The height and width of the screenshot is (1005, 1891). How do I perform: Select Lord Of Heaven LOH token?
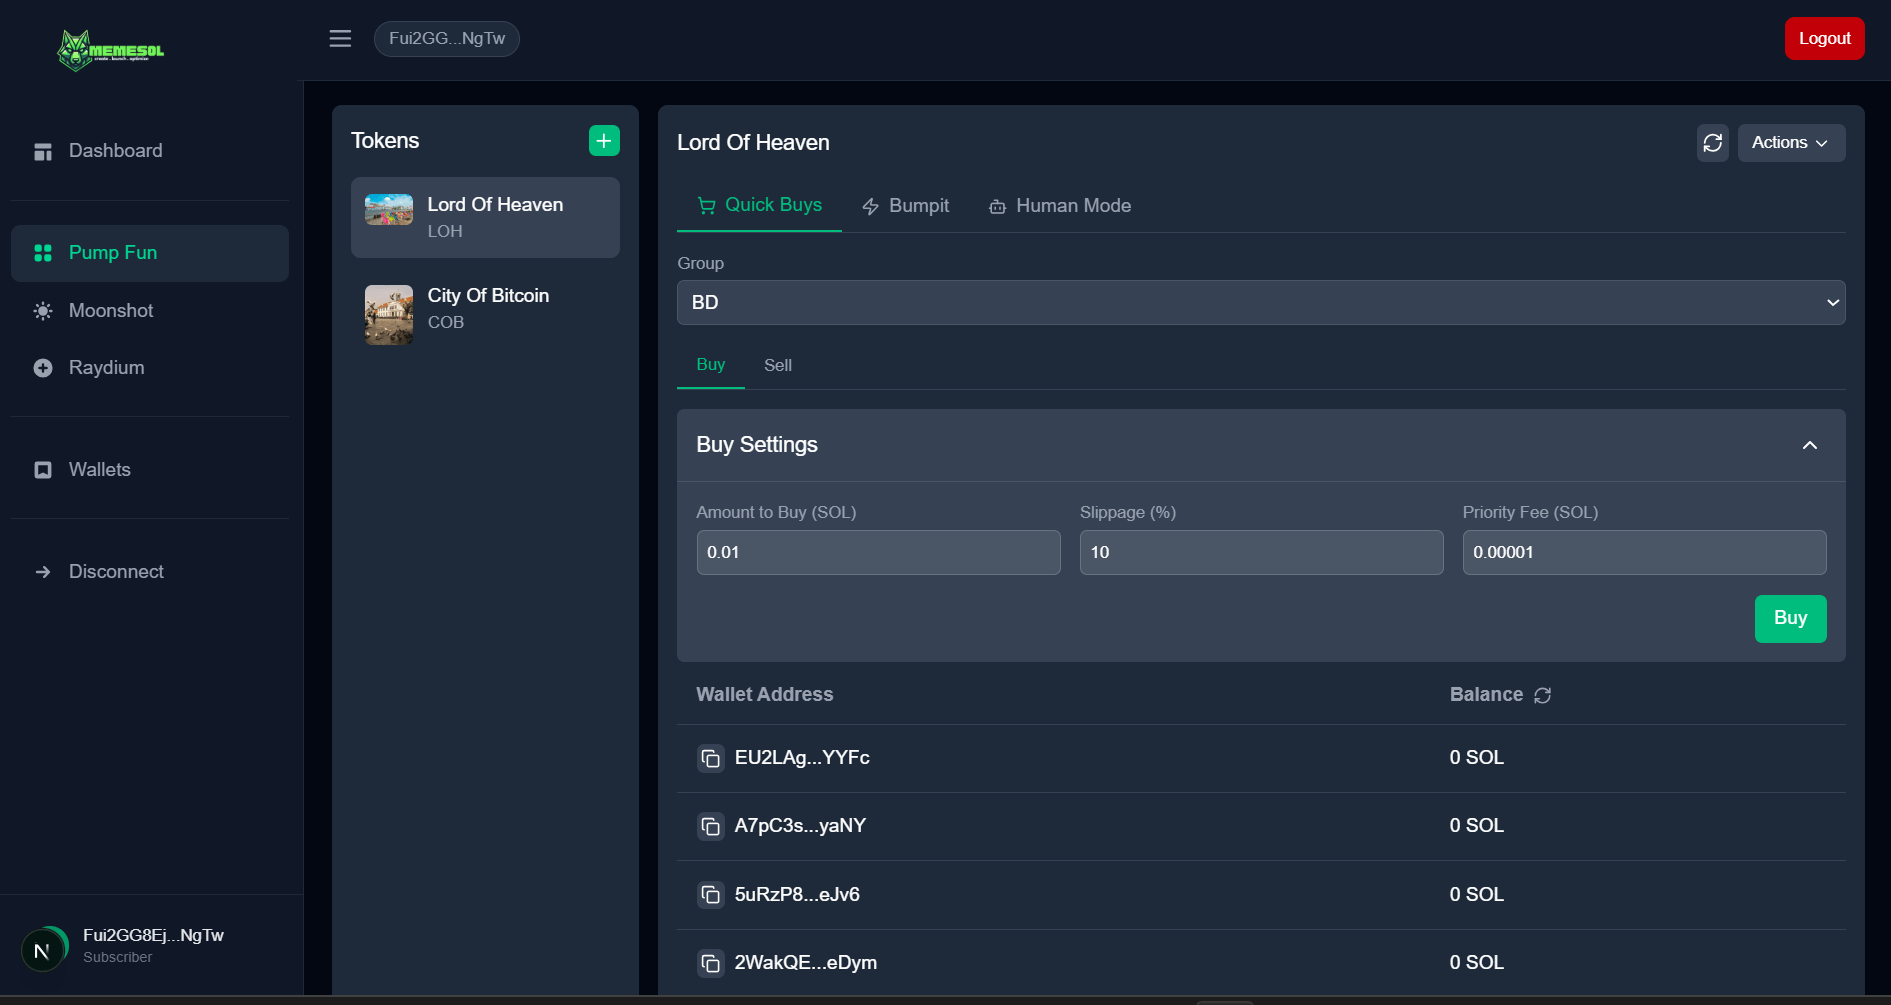pyautogui.click(x=485, y=218)
